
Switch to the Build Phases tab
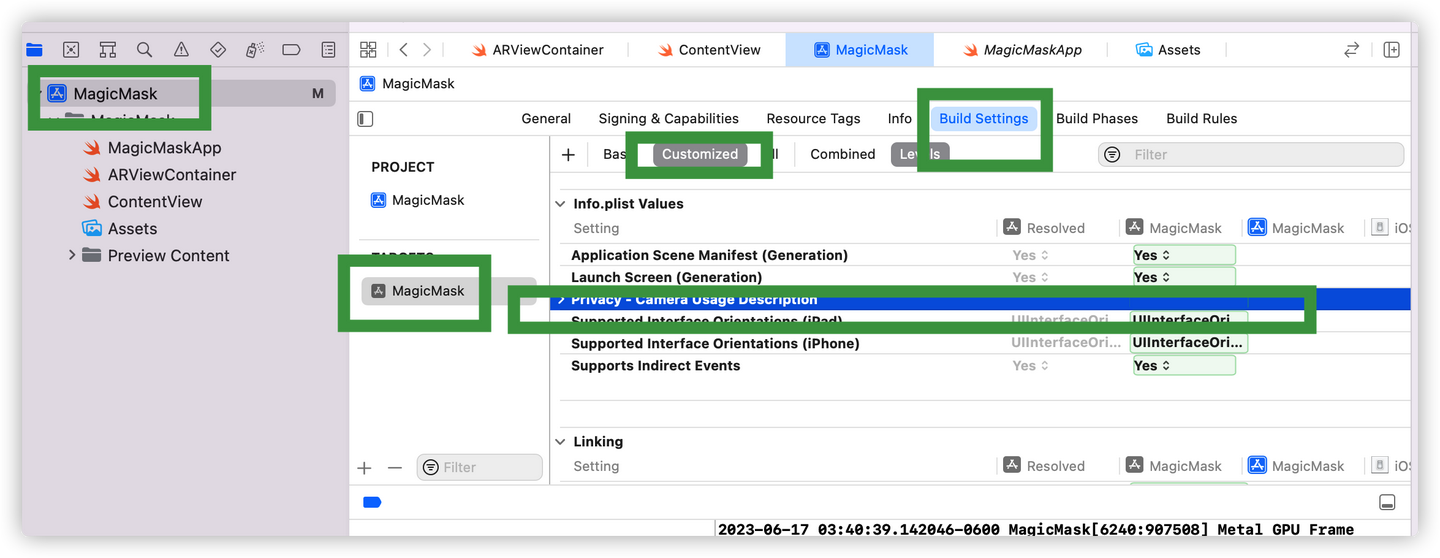click(1096, 118)
